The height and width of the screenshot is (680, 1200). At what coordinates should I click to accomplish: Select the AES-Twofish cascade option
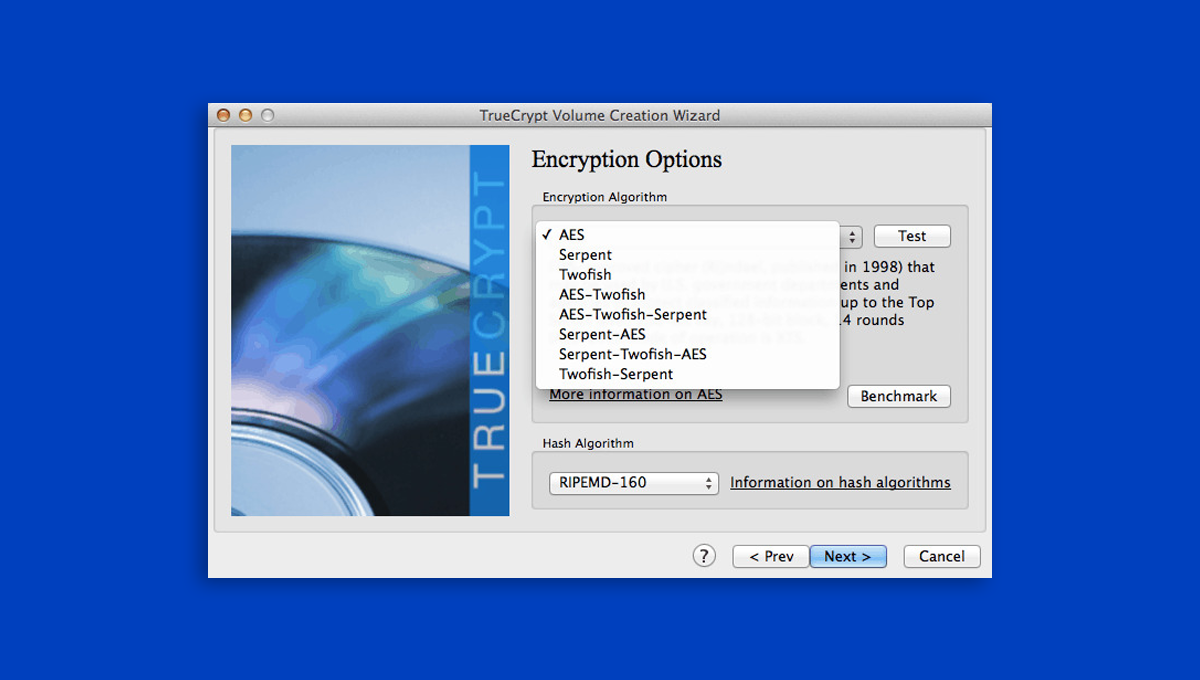click(x=687, y=295)
